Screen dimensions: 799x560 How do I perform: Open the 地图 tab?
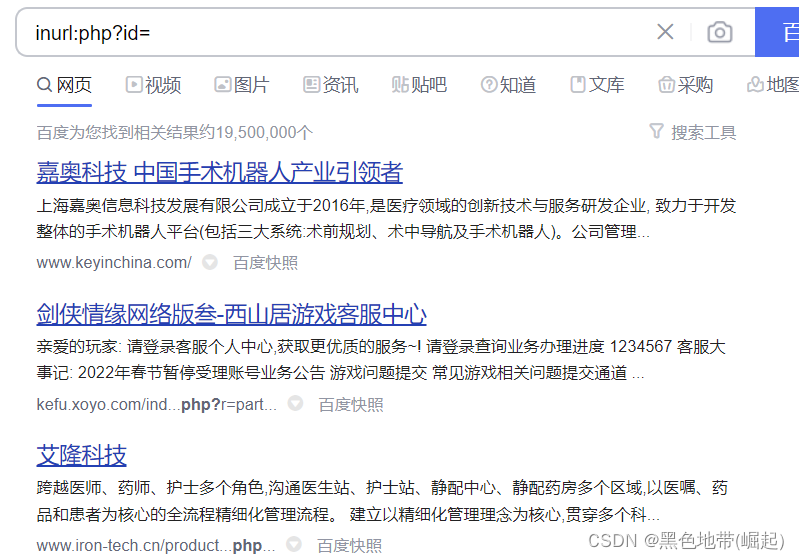click(x=773, y=85)
